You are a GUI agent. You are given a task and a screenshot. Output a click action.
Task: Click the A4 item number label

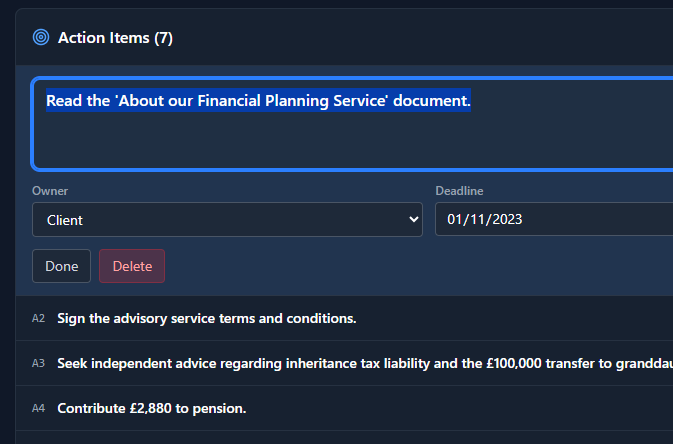(x=39, y=408)
